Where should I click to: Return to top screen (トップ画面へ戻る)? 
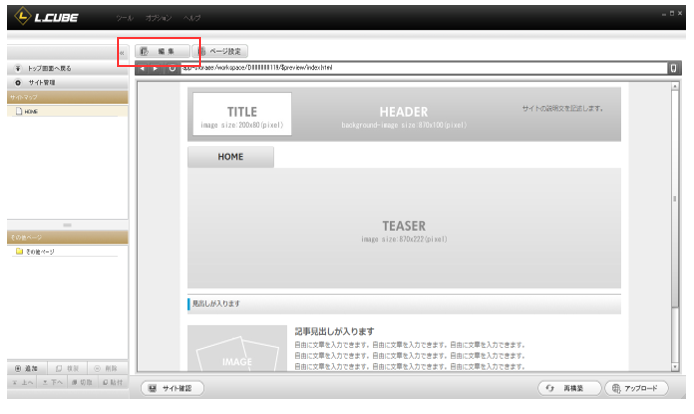pyautogui.click(x=68, y=68)
